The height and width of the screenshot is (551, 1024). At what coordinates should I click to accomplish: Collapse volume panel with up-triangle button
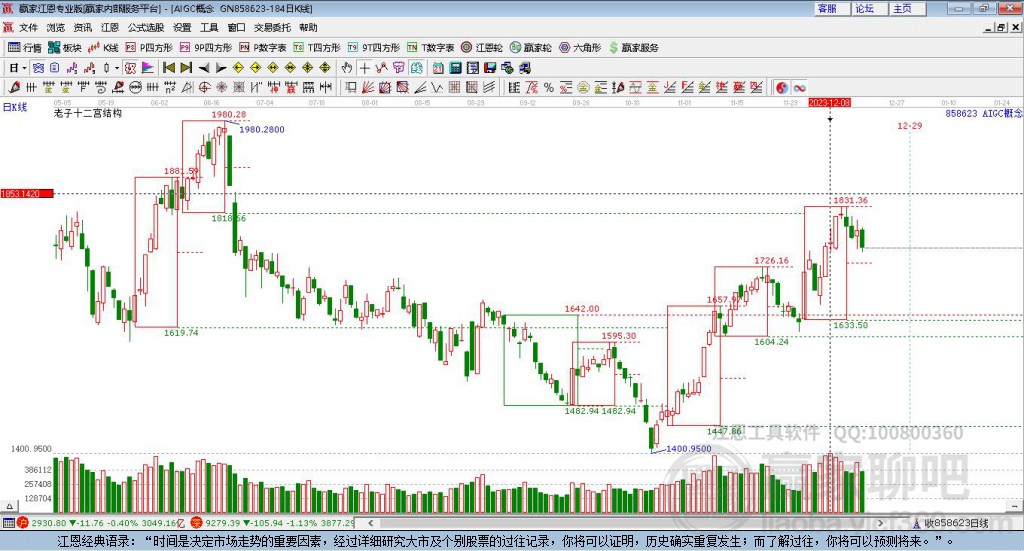click(9, 506)
